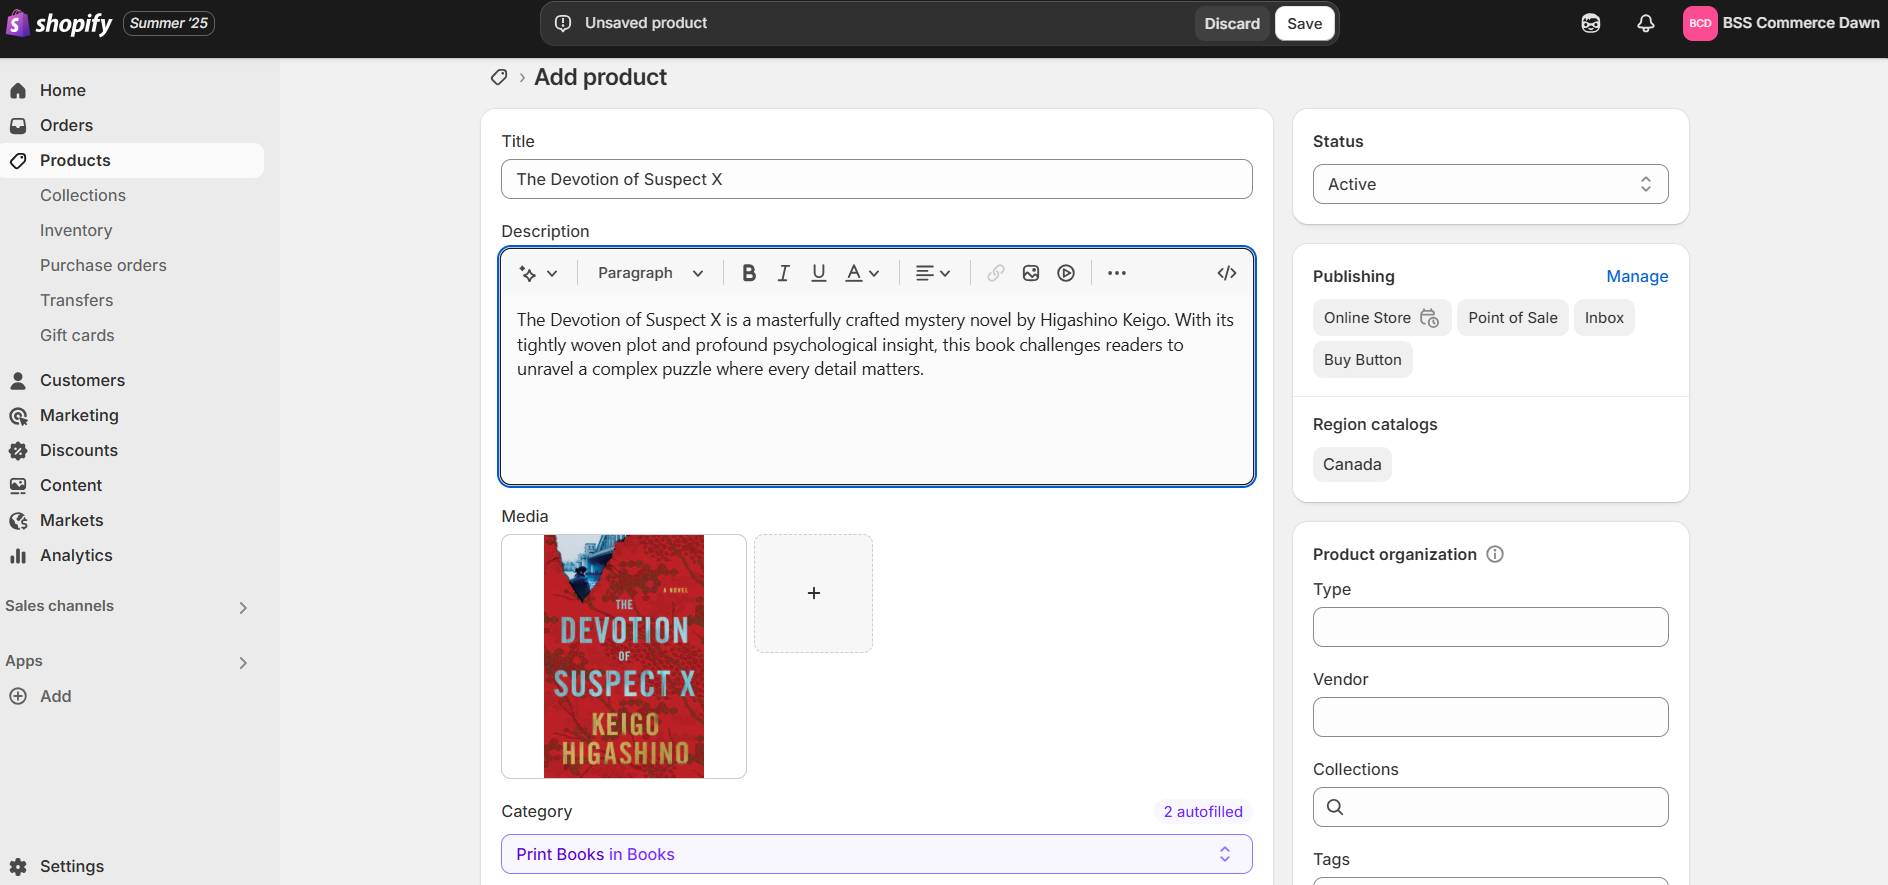
Task: Toggle bold formatting
Action: 749,273
